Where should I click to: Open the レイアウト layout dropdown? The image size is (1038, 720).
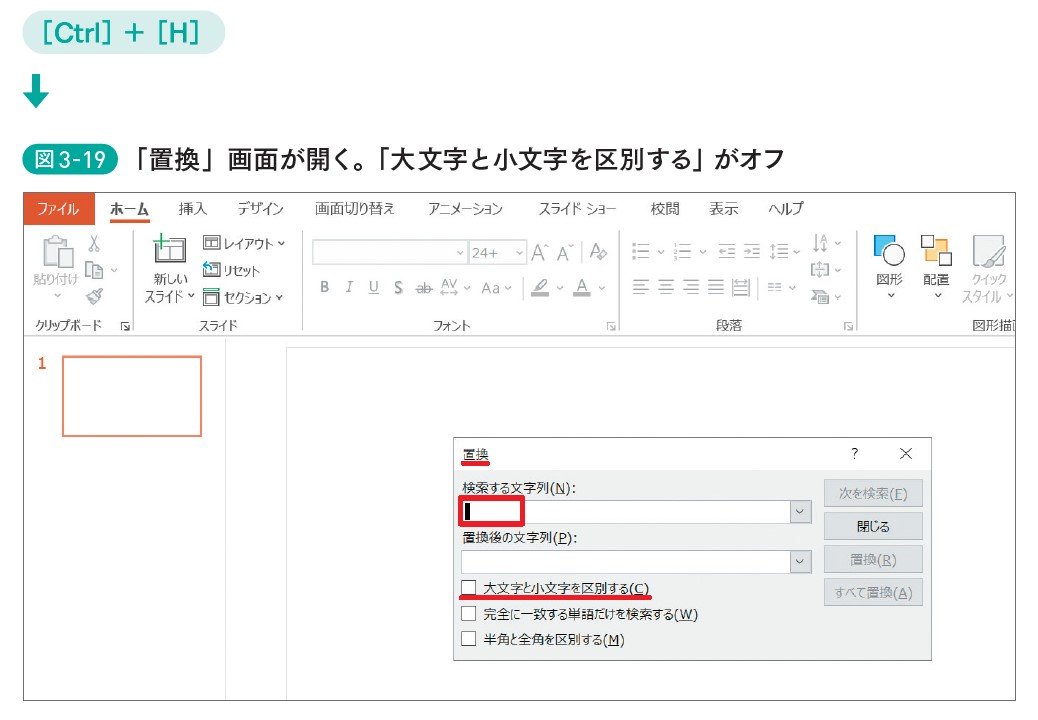click(244, 243)
